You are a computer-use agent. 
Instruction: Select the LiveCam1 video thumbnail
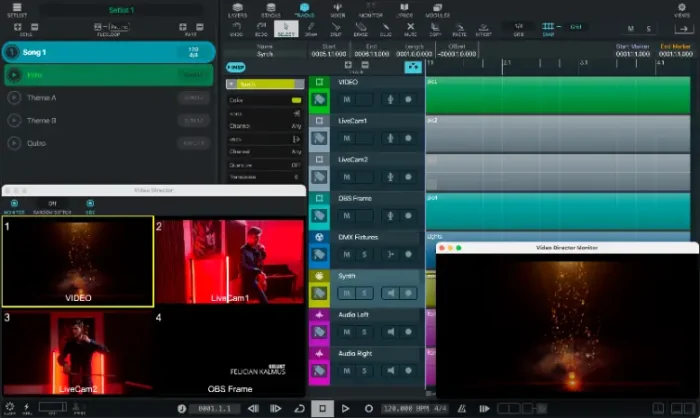pyautogui.click(x=230, y=262)
